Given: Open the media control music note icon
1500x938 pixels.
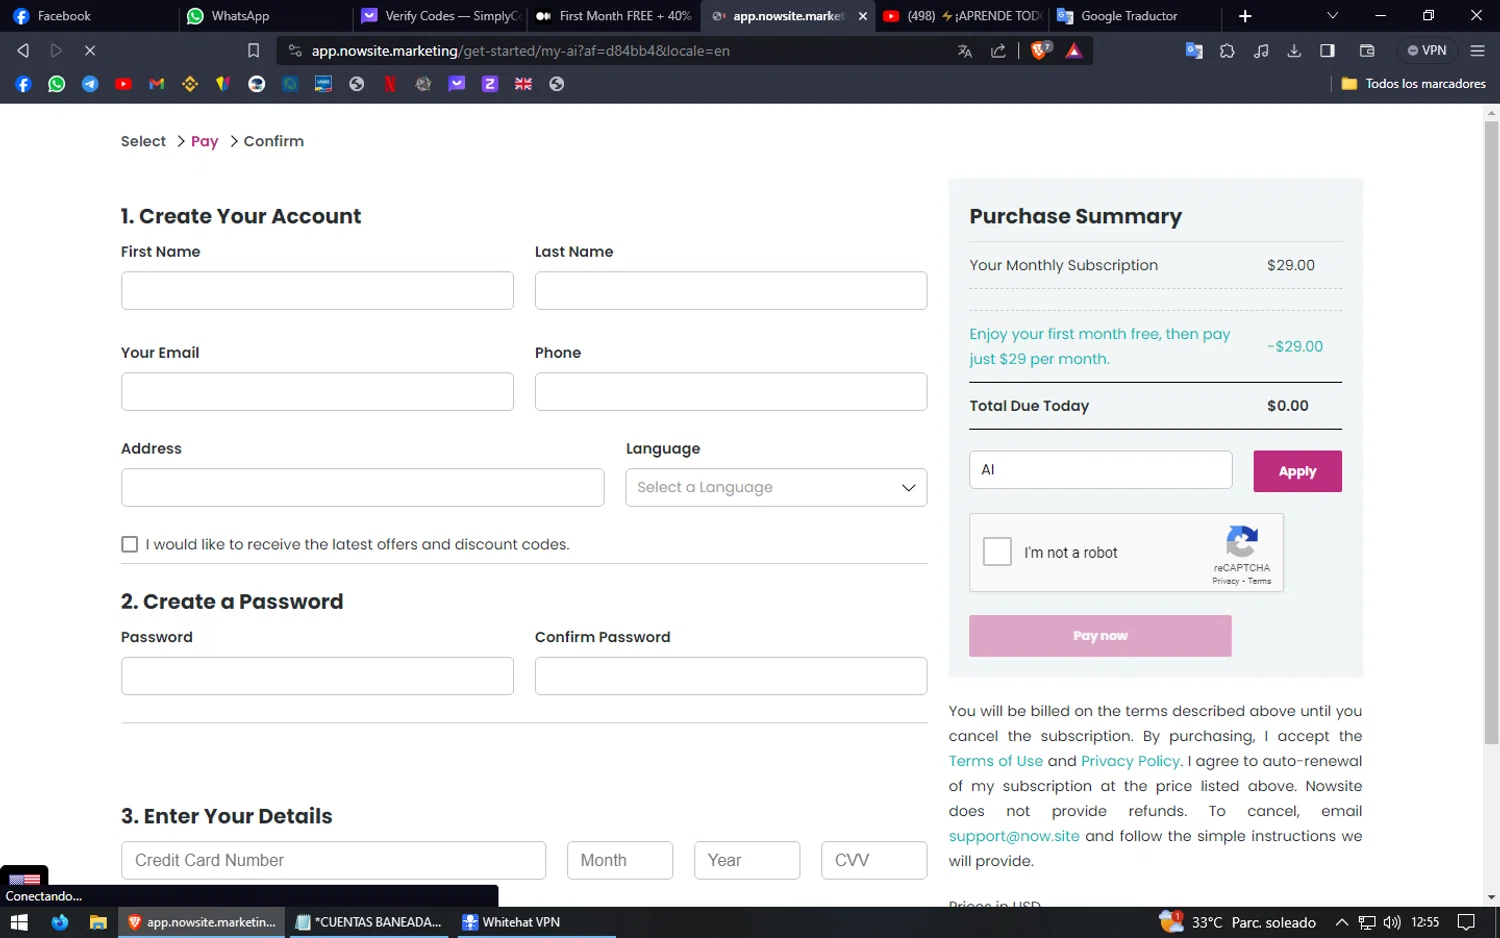Looking at the screenshot, I should pos(1261,50).
